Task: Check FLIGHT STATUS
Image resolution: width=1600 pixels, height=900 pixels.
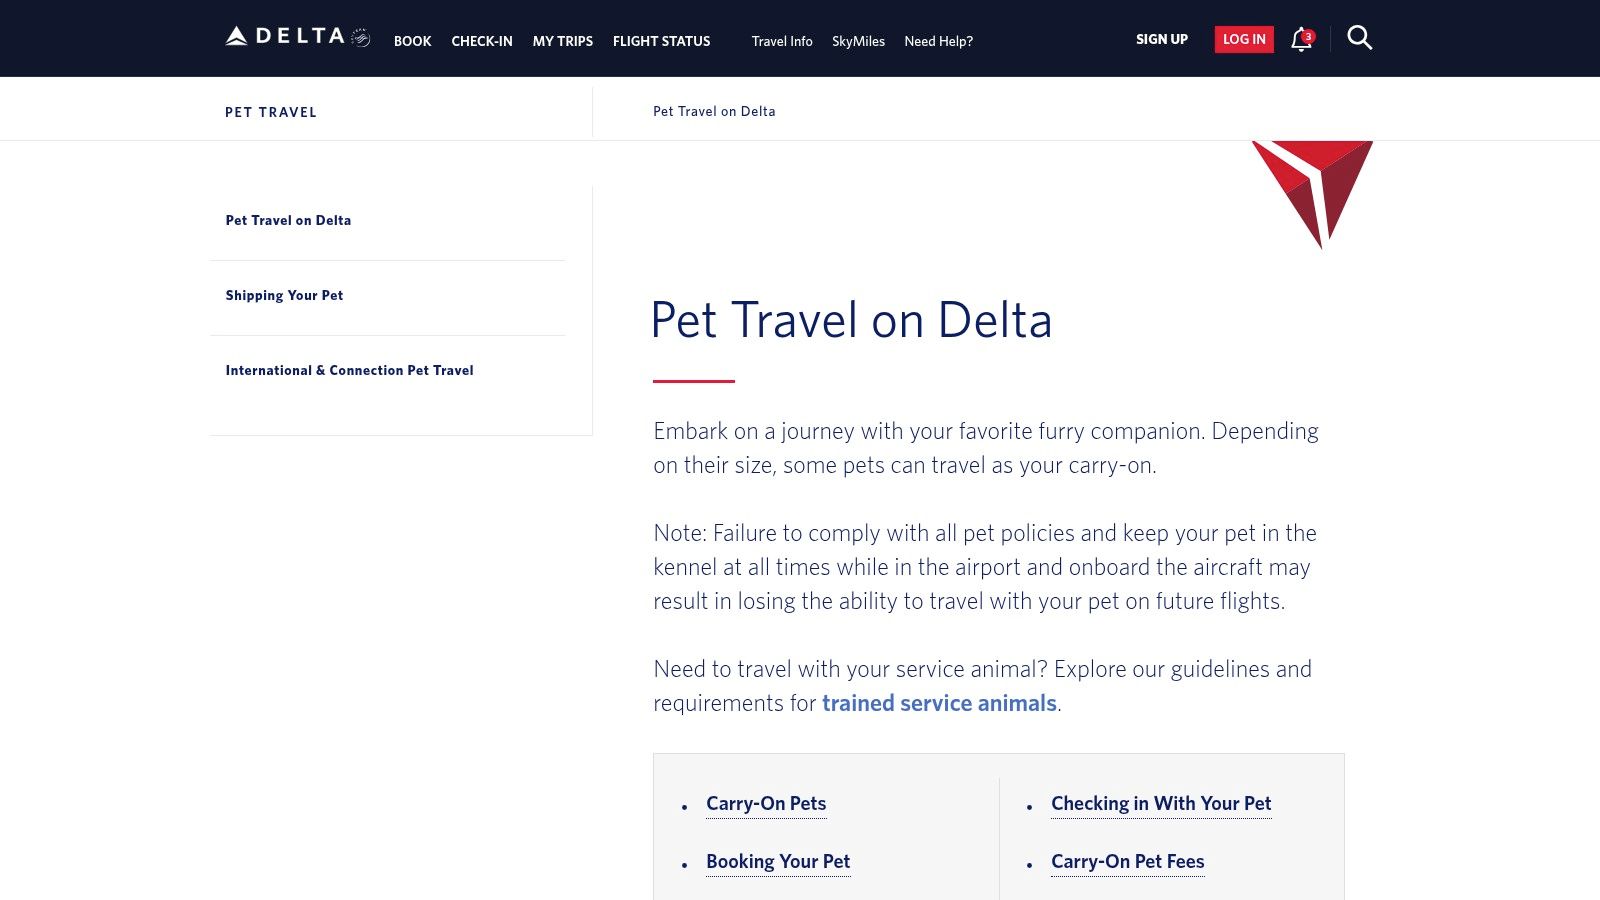Action: (x=661, y=41)
